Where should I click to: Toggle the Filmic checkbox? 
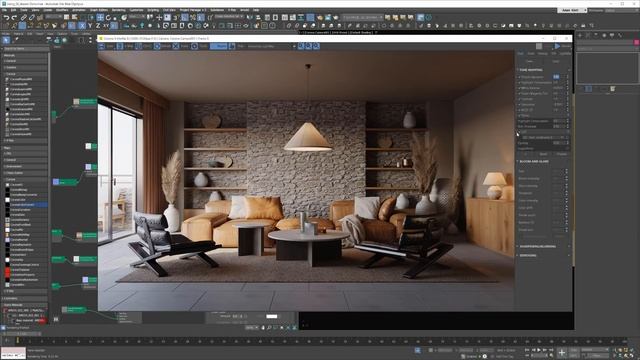519,116
